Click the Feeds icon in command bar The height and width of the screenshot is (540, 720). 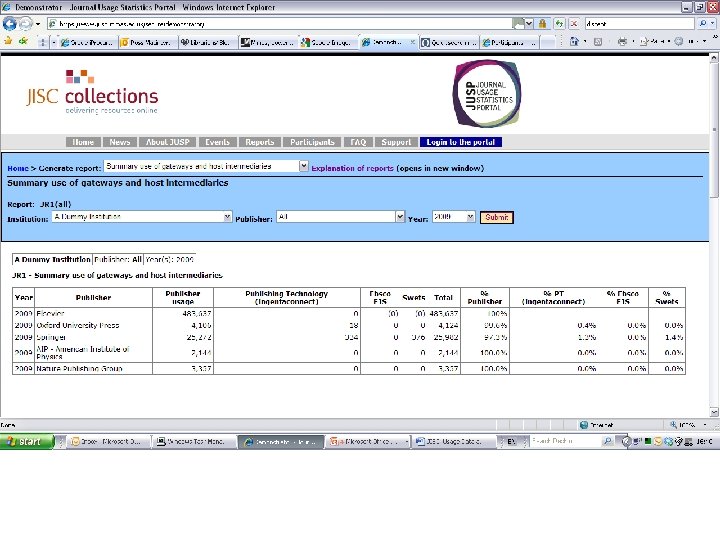(x=598, y=42)
